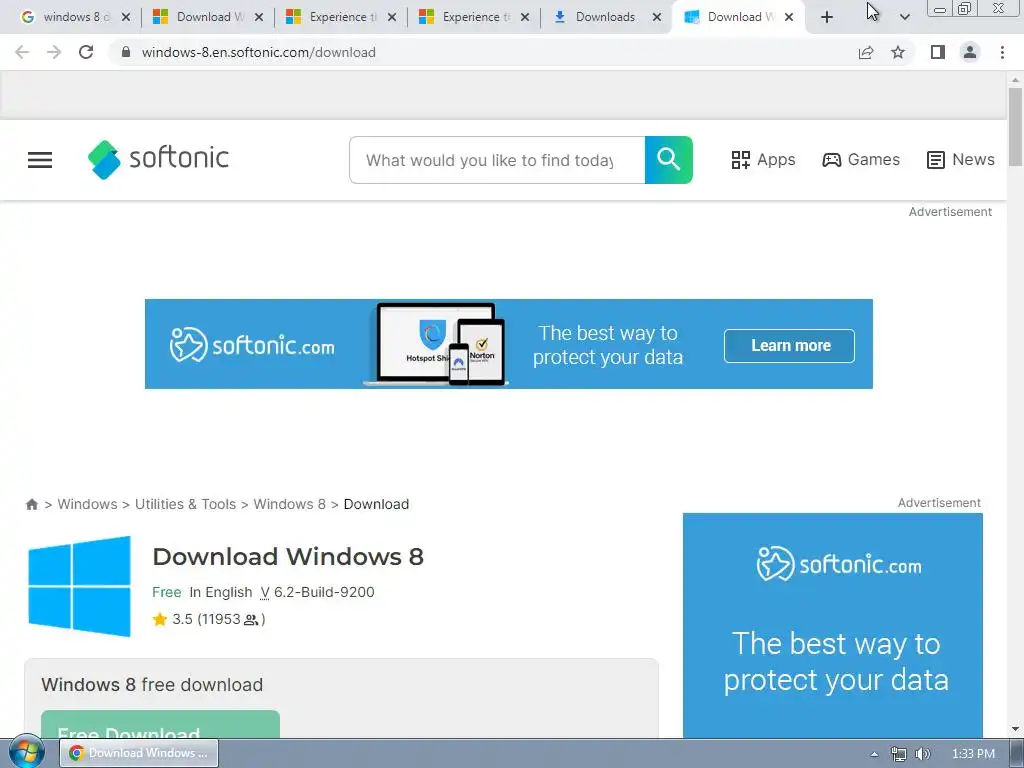Open a new browser tab
The height and width of the screenshot is (768, 1024).
tap(827, 17)
